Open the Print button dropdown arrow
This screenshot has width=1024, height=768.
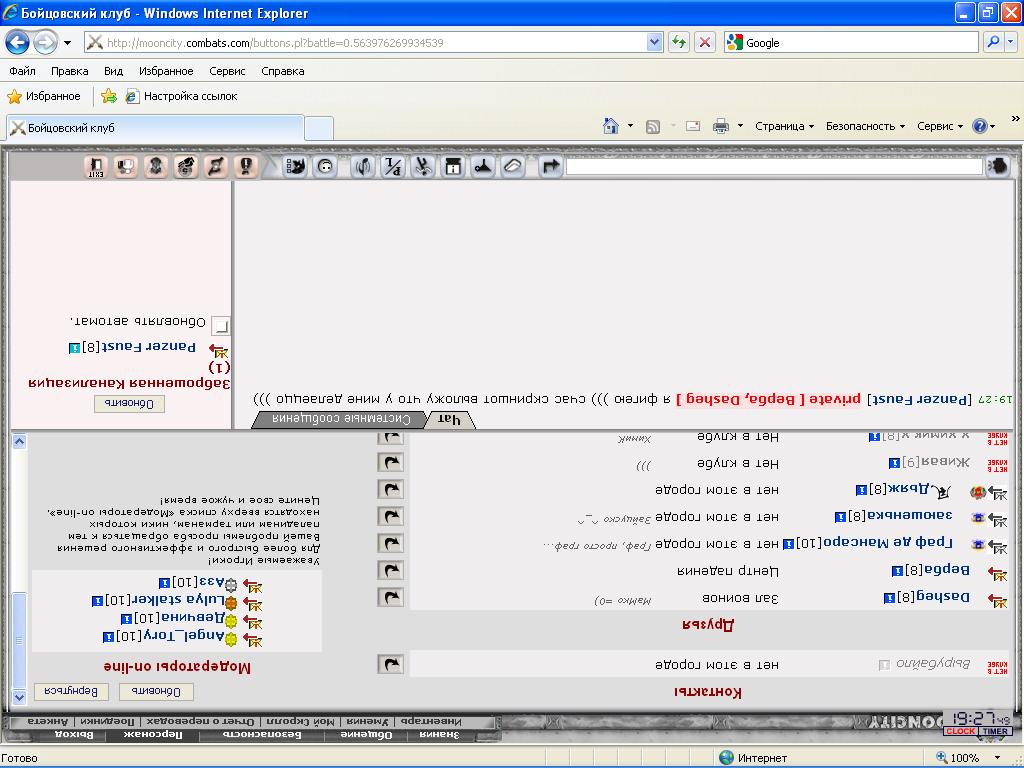click(740, 126)
